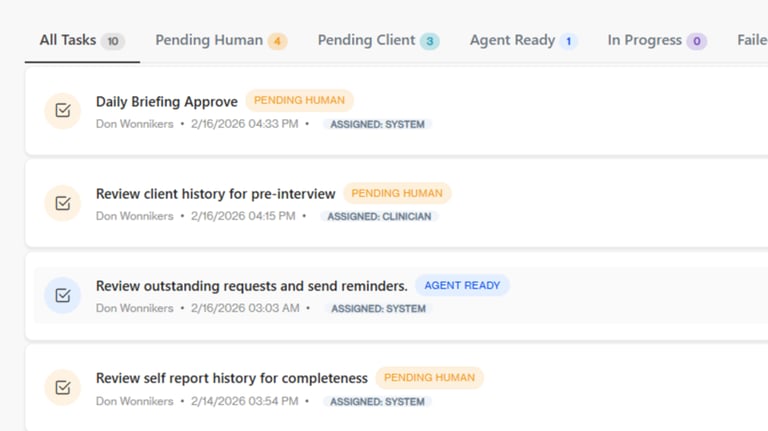Show the Agent Ready tab
This screenshot has width=768, height=431.
(512, 41)
